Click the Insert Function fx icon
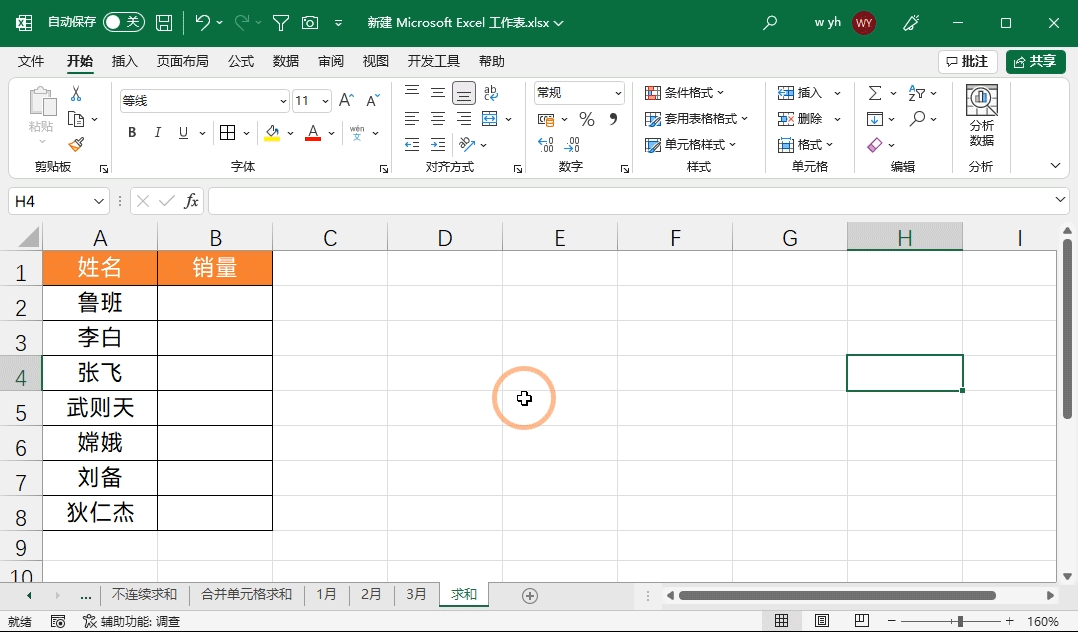The width and height of the screenshot is (1078, 632). click(x=191, y=201)
